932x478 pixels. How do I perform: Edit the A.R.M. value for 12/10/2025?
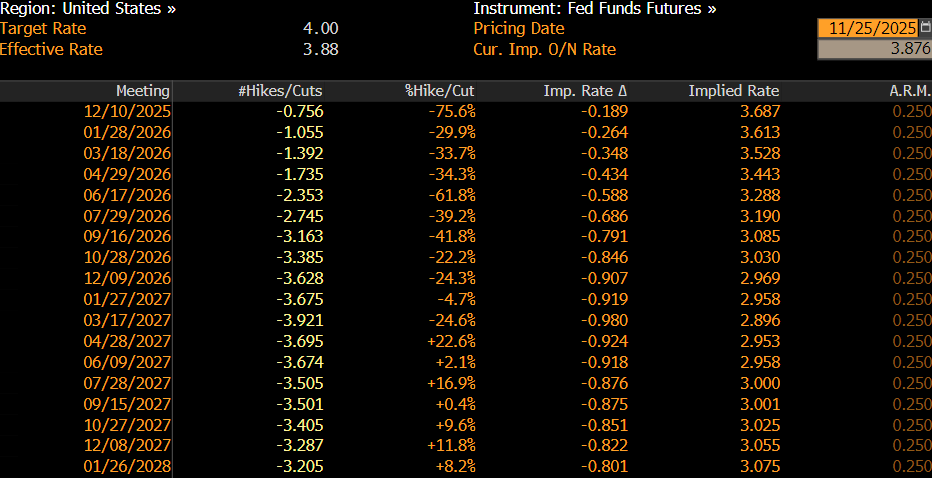[x=911, y=111]
